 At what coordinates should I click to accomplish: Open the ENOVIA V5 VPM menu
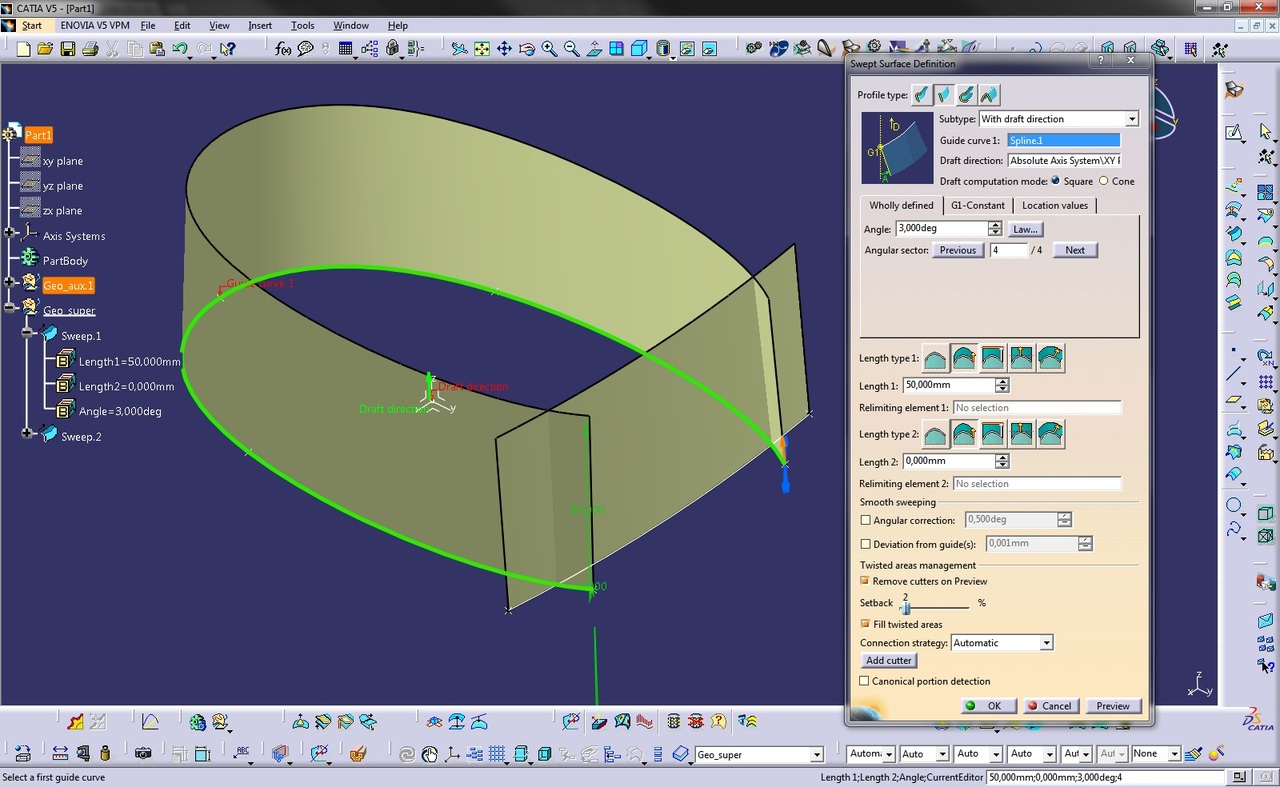[94, 25]
